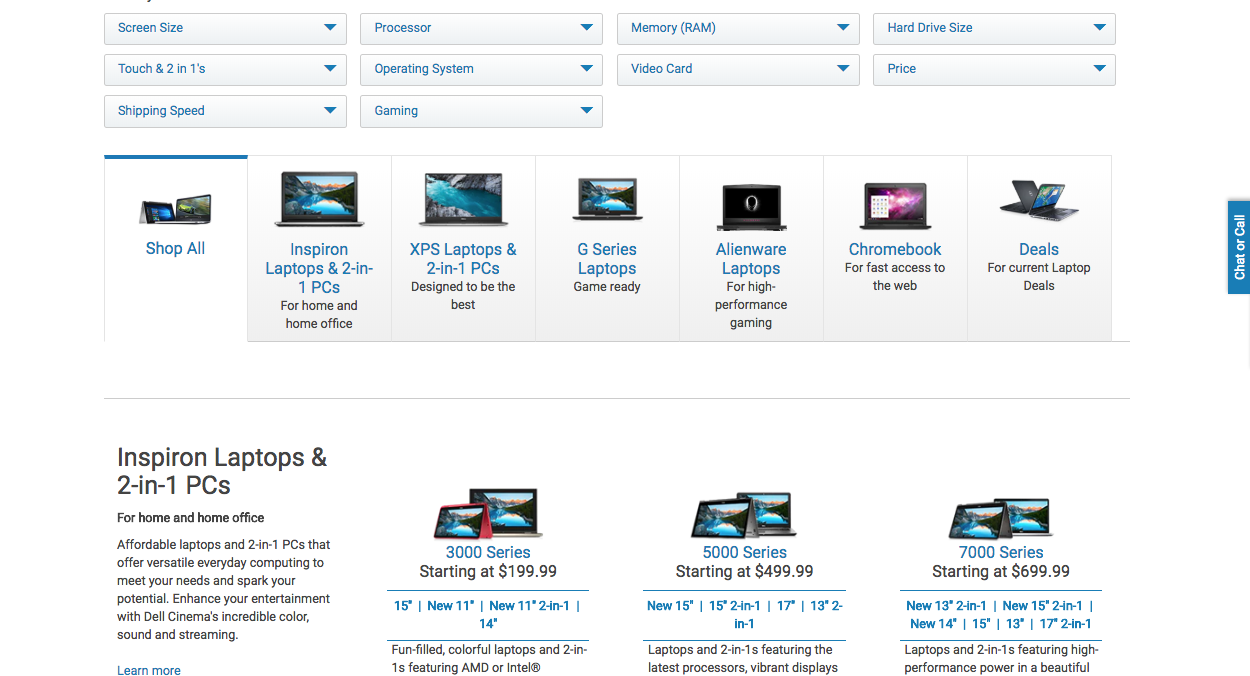Open the G Series Laptops tab

[607, 248]
